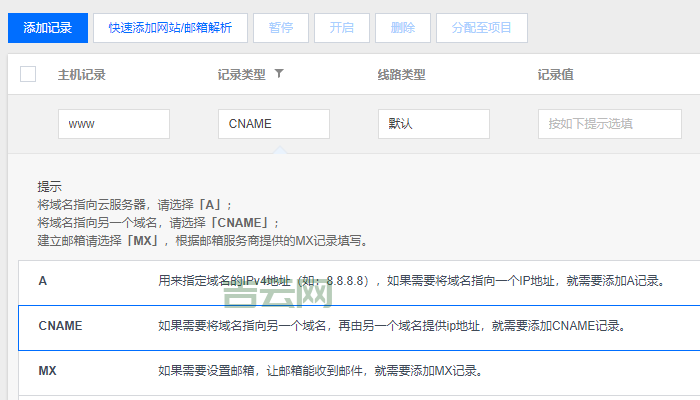Click the hint line about choosing「A」
700x400 pixels.
[135, 205]
